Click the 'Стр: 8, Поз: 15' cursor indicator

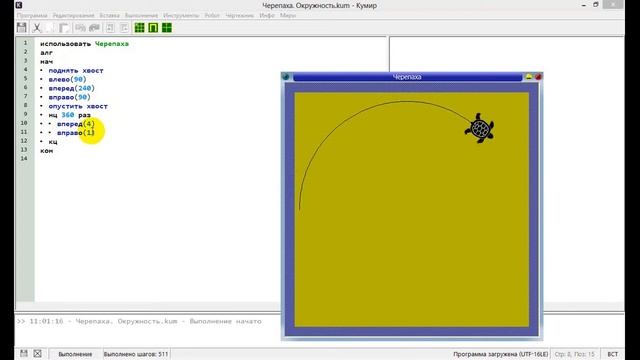(575, 354)
